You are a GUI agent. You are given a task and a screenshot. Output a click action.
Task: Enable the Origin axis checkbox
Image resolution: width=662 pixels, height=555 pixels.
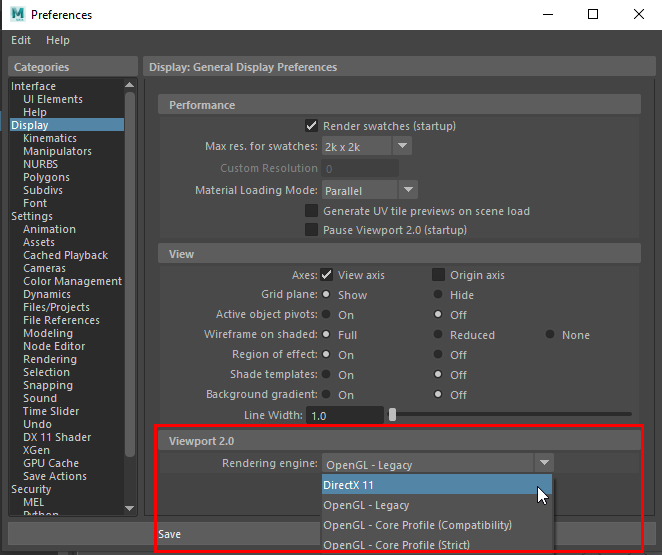pyautogui.click(x=438, y=275)
